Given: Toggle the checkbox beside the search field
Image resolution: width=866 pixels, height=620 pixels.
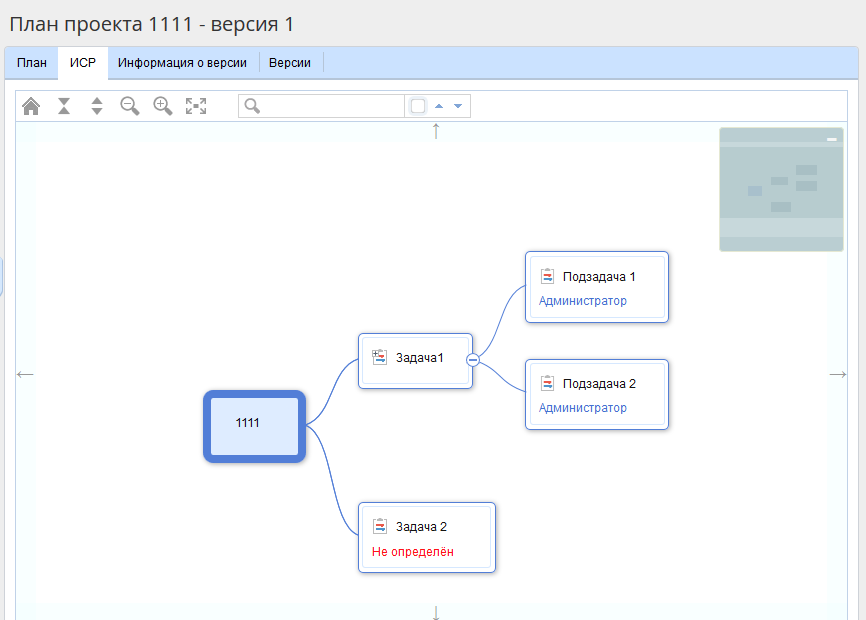Looking at the screenshot, I should coord(418,106).
